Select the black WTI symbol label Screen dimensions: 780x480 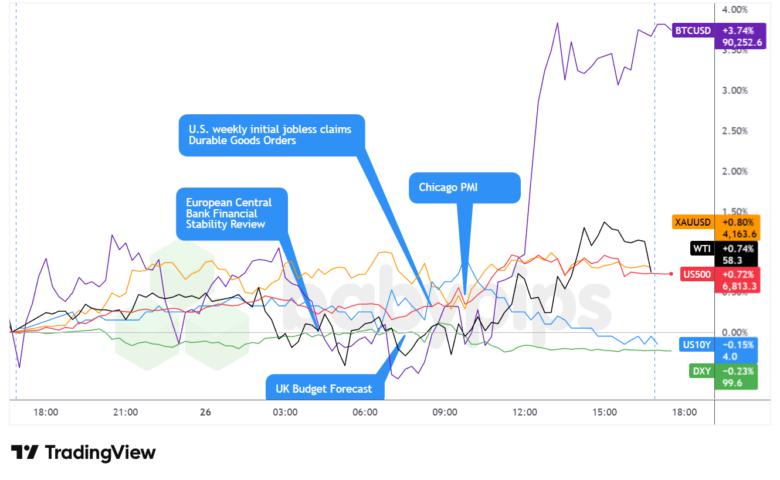pyautogui.click(x=700, y=247)
